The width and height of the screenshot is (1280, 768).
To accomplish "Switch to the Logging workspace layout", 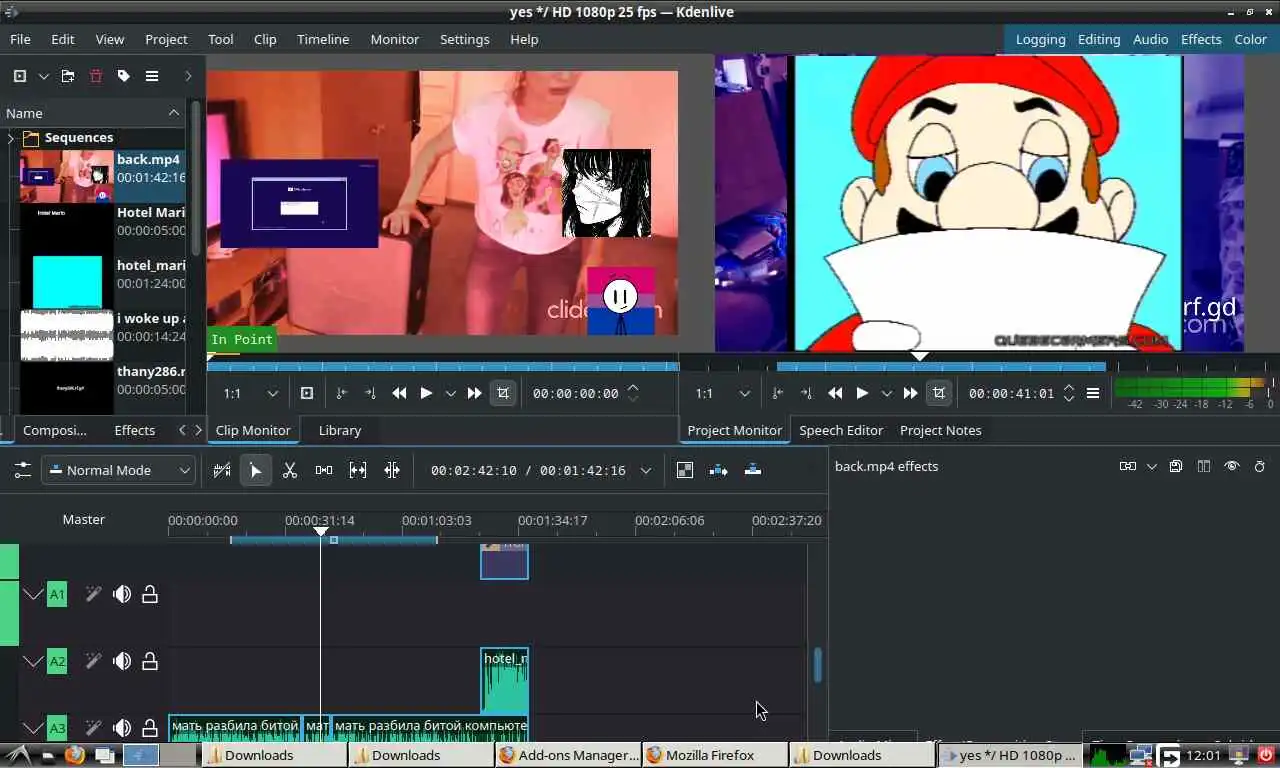I will click(1040, 39).
